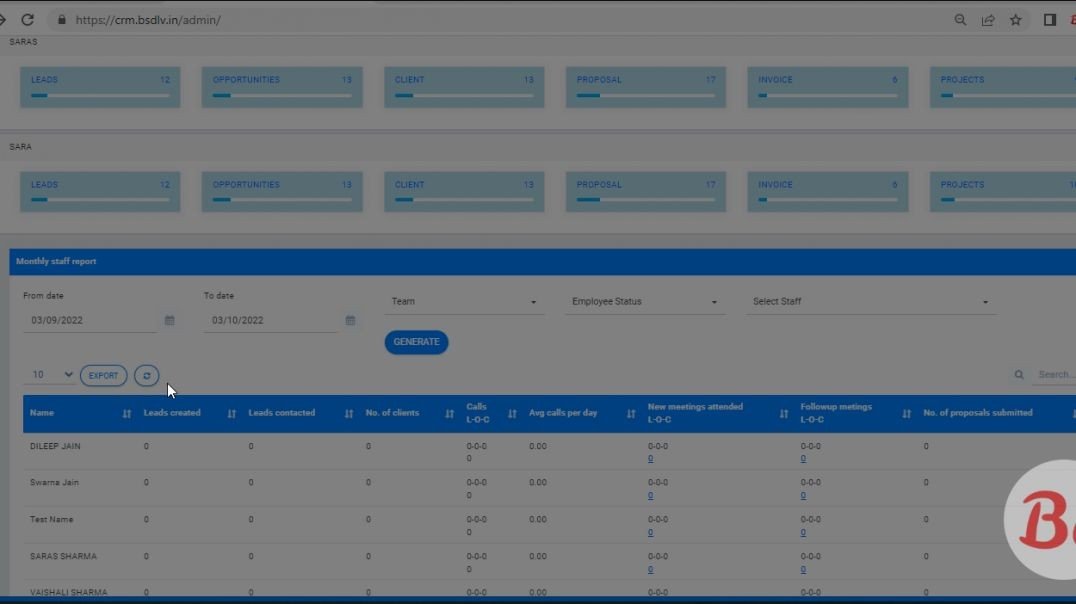Click inside the Search field
1076x604 pixels.
(1055, 374)
